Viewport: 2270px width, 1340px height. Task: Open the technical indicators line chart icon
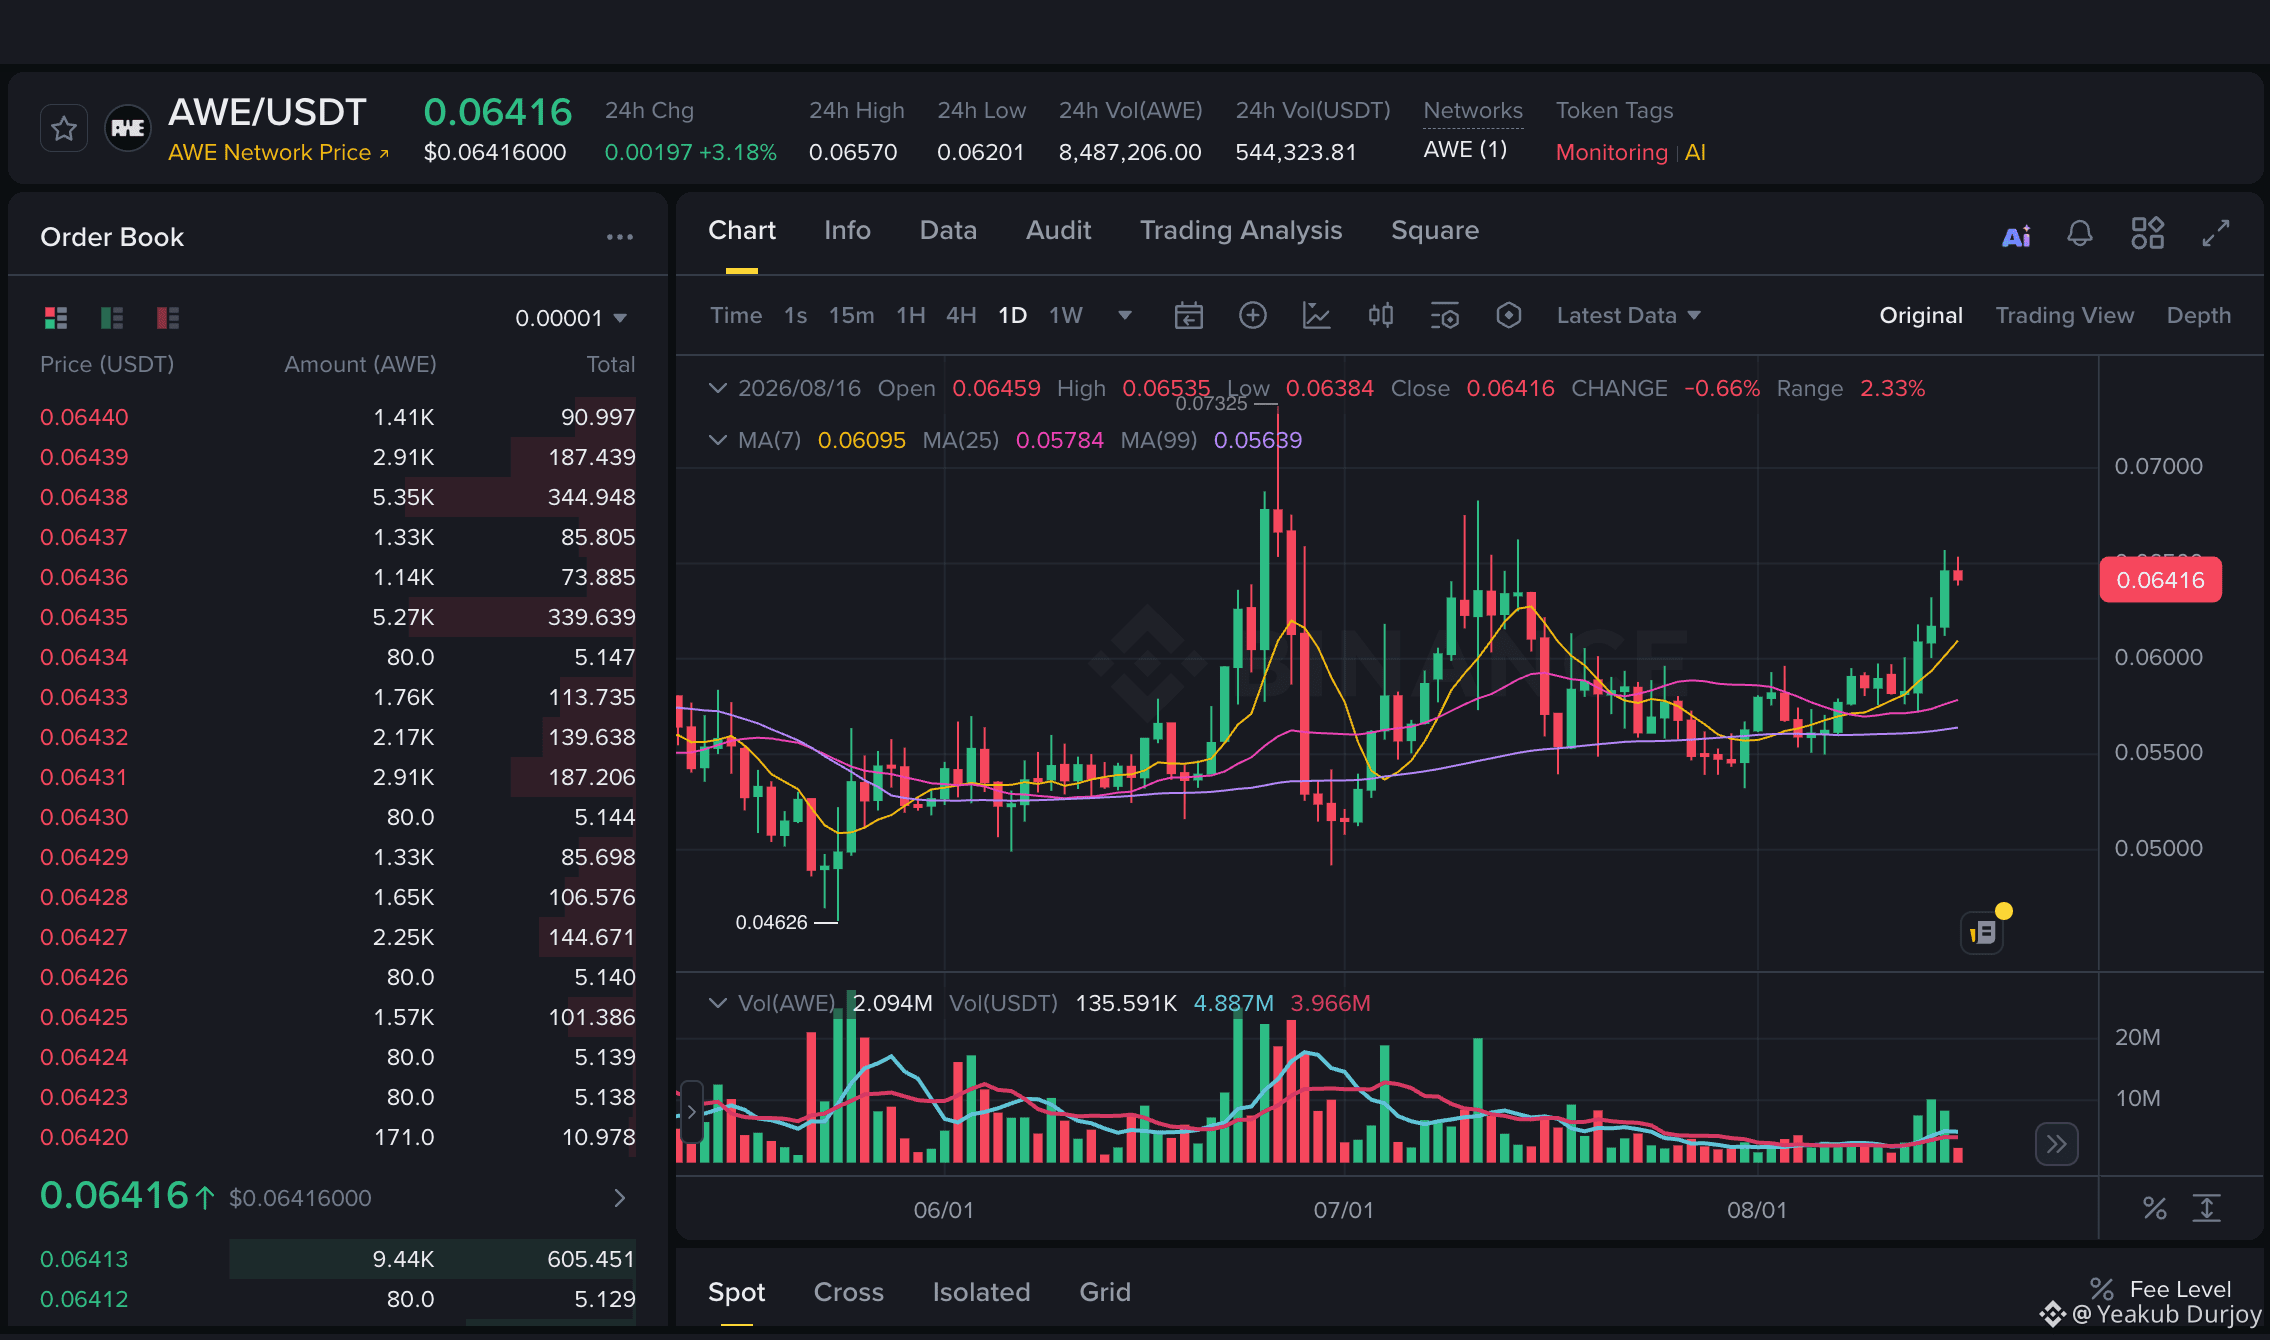coord(1317,316)
